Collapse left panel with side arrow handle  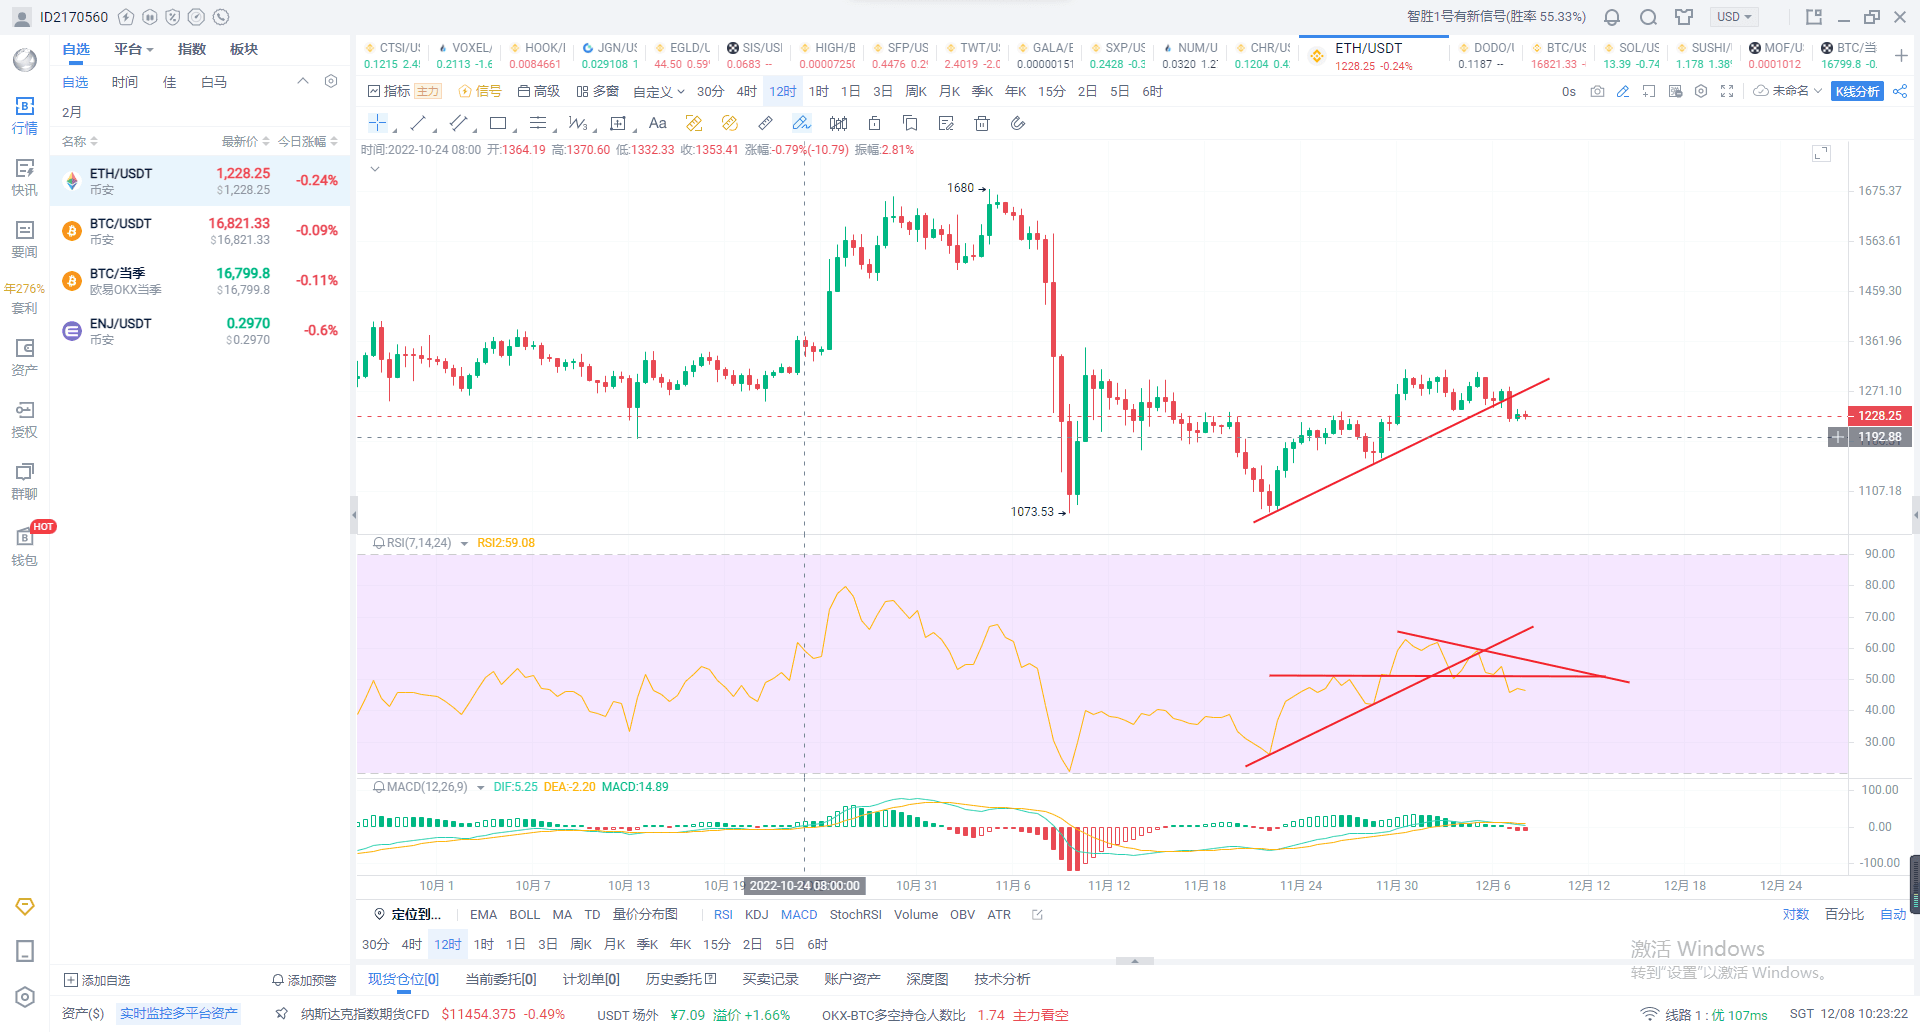point(353,515)
